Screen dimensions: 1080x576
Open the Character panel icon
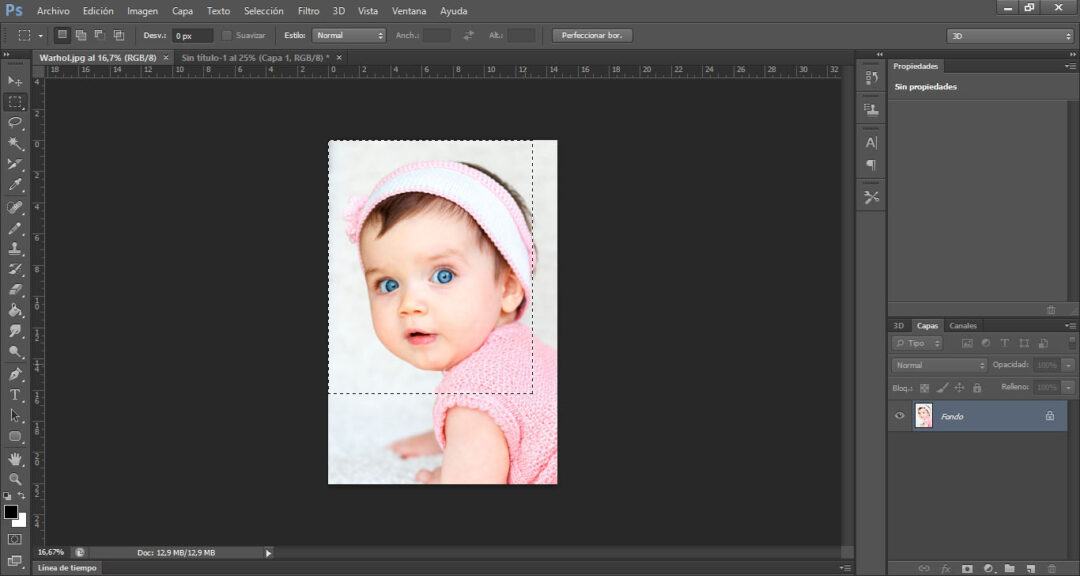(x=871, y=143)
